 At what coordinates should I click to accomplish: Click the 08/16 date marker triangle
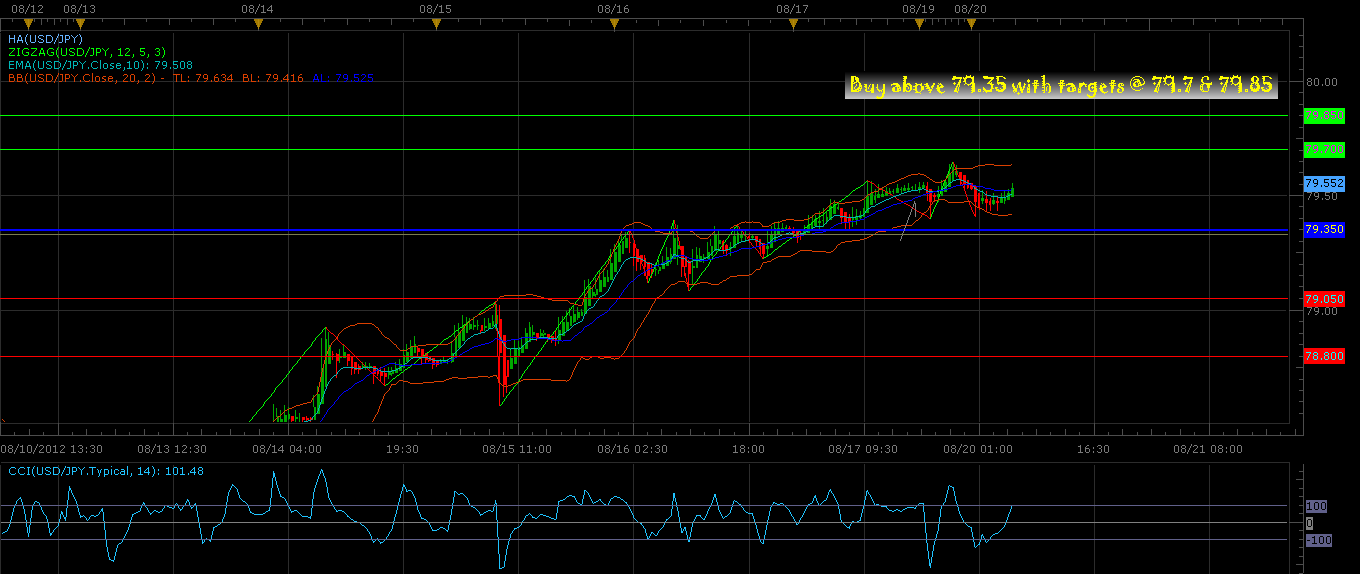pos(614,23)
